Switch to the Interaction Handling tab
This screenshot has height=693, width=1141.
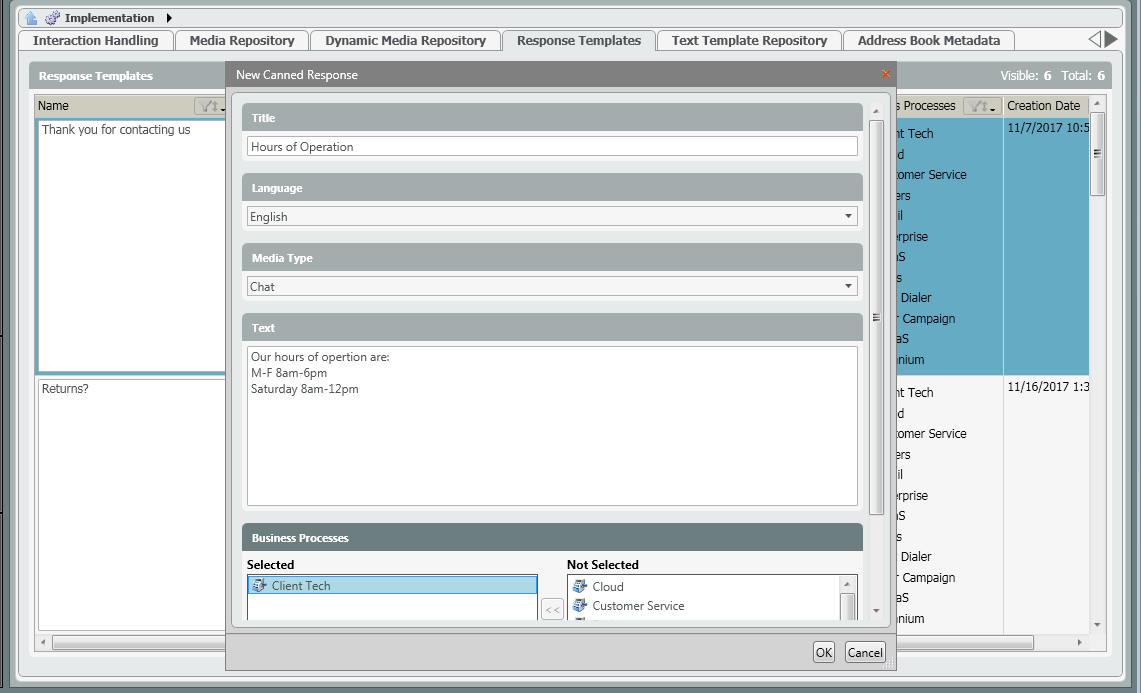pos(96,41)
